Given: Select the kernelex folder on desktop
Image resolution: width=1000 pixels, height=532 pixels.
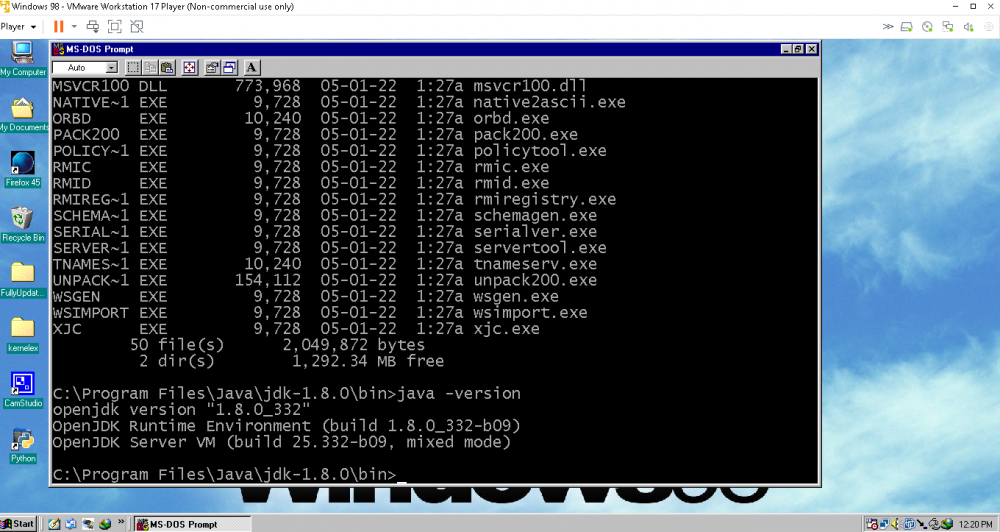Looking at the screenshot, I should 23,335.
